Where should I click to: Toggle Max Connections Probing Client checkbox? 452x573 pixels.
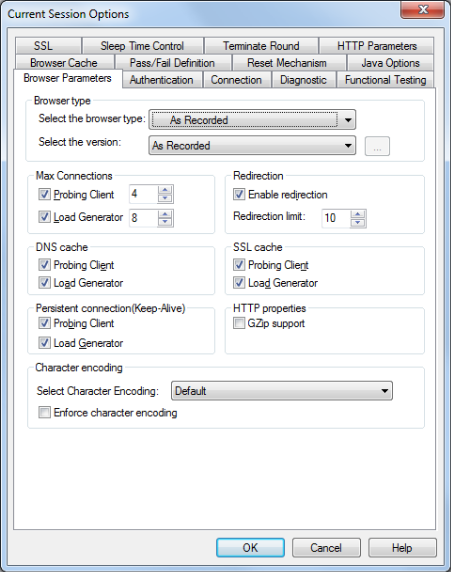click(x=44, y=194)
